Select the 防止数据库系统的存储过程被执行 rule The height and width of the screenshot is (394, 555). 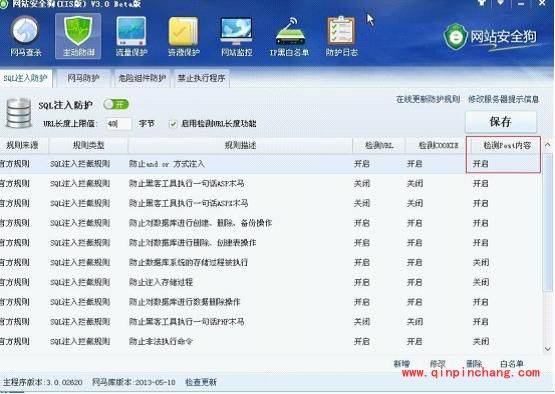tap(271, 262)
